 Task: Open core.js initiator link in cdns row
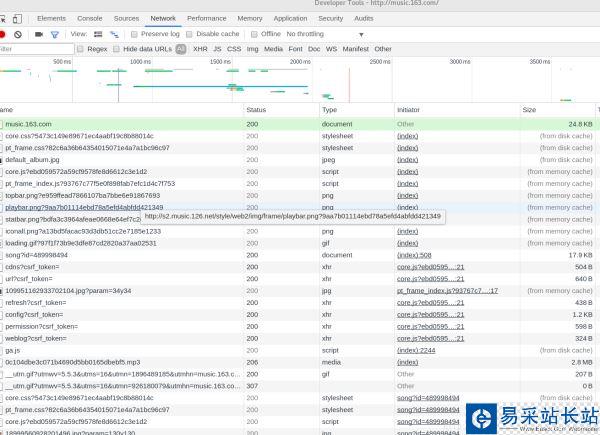[430, 267]
